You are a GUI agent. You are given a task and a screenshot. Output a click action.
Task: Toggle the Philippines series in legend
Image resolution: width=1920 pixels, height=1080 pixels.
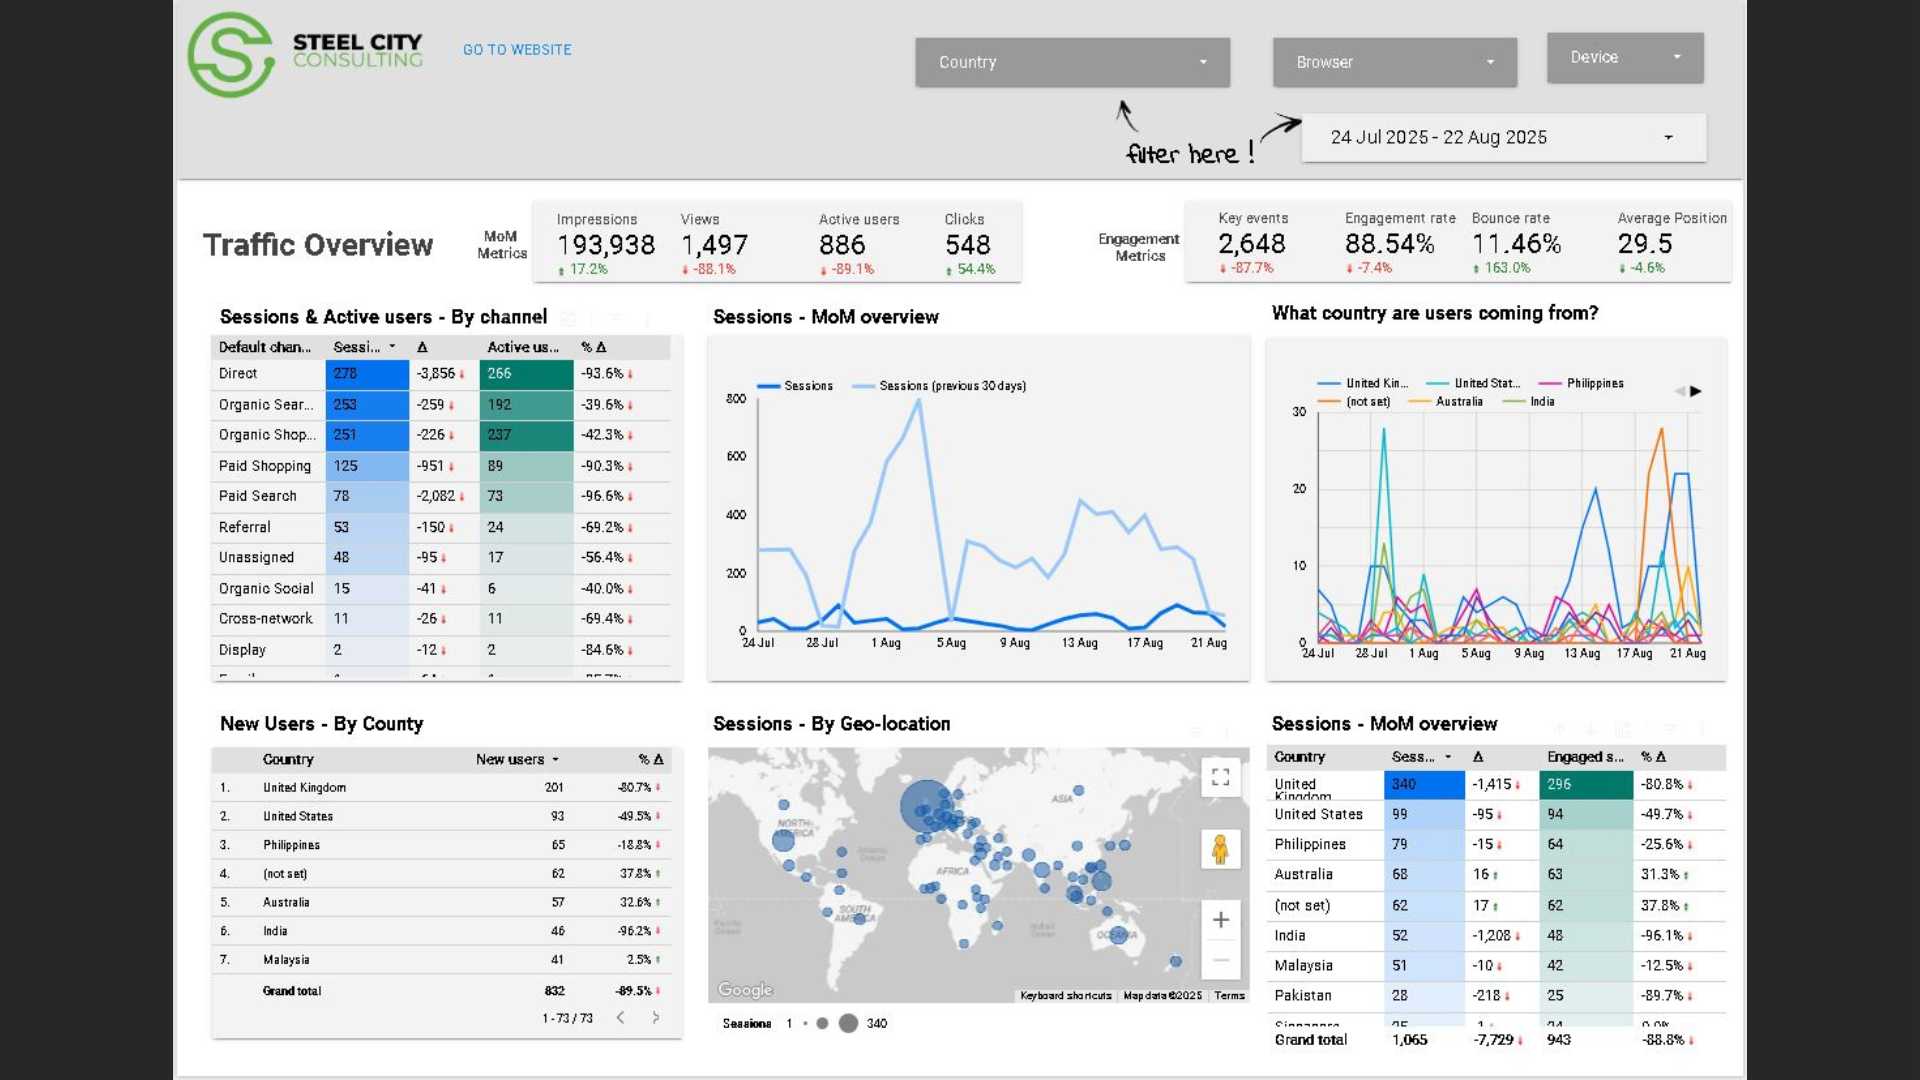coord(1594,383)
